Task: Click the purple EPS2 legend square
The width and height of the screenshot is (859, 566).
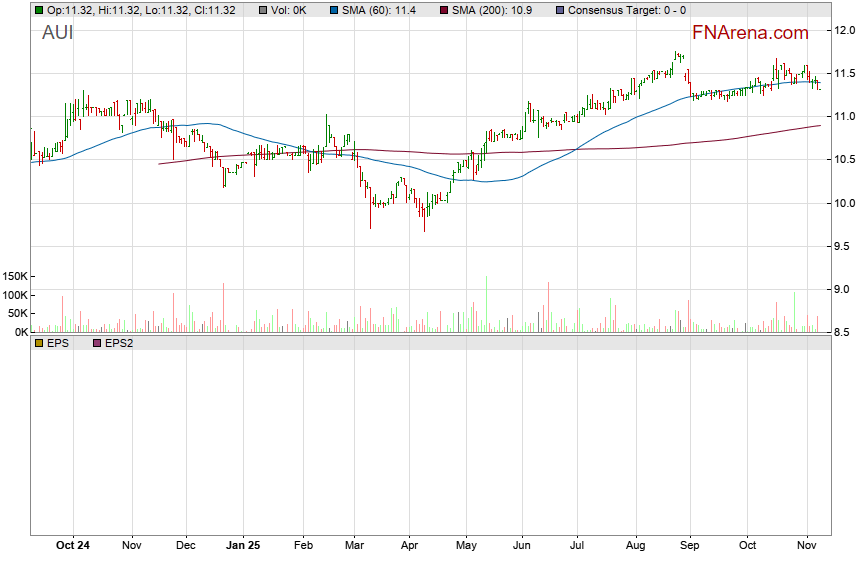Action: [97, 343]
